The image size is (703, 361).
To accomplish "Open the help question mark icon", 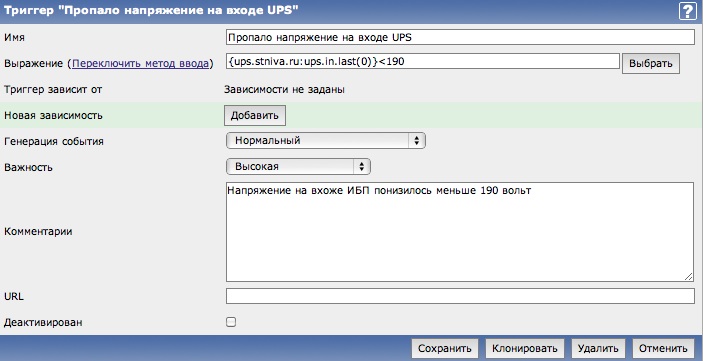I will pos(688,11).
